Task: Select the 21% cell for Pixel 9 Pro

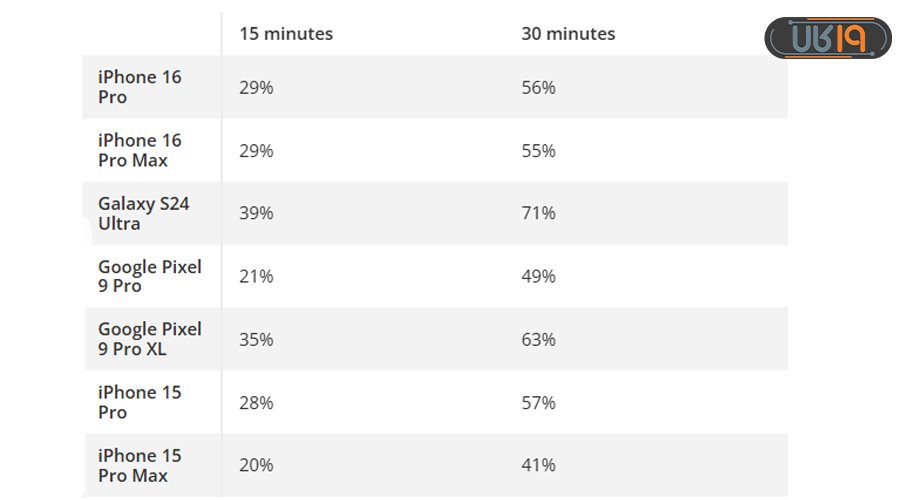Action: [256, 276]
